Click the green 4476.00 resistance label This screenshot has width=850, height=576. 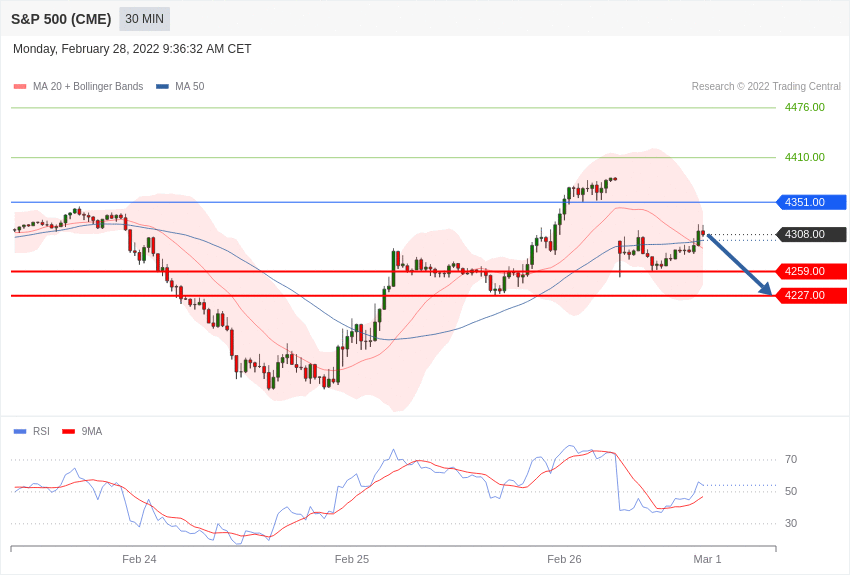pyautogui.click(x=804, y=107)
